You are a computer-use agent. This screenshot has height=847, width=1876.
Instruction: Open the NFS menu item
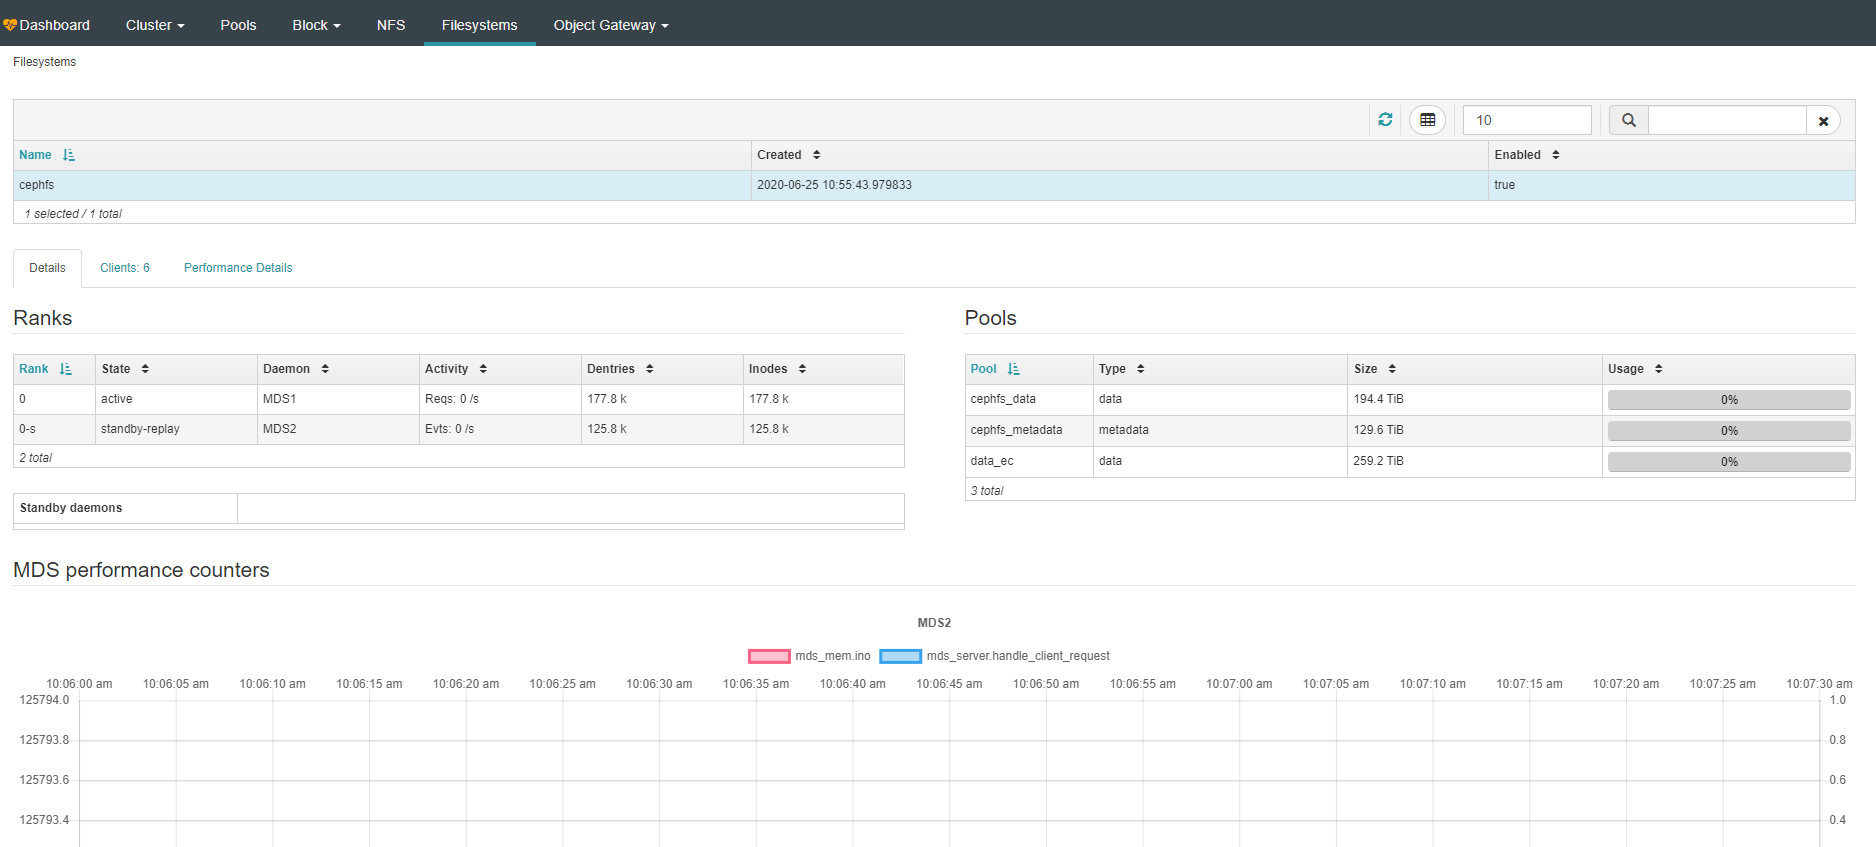tap(391, 25)
